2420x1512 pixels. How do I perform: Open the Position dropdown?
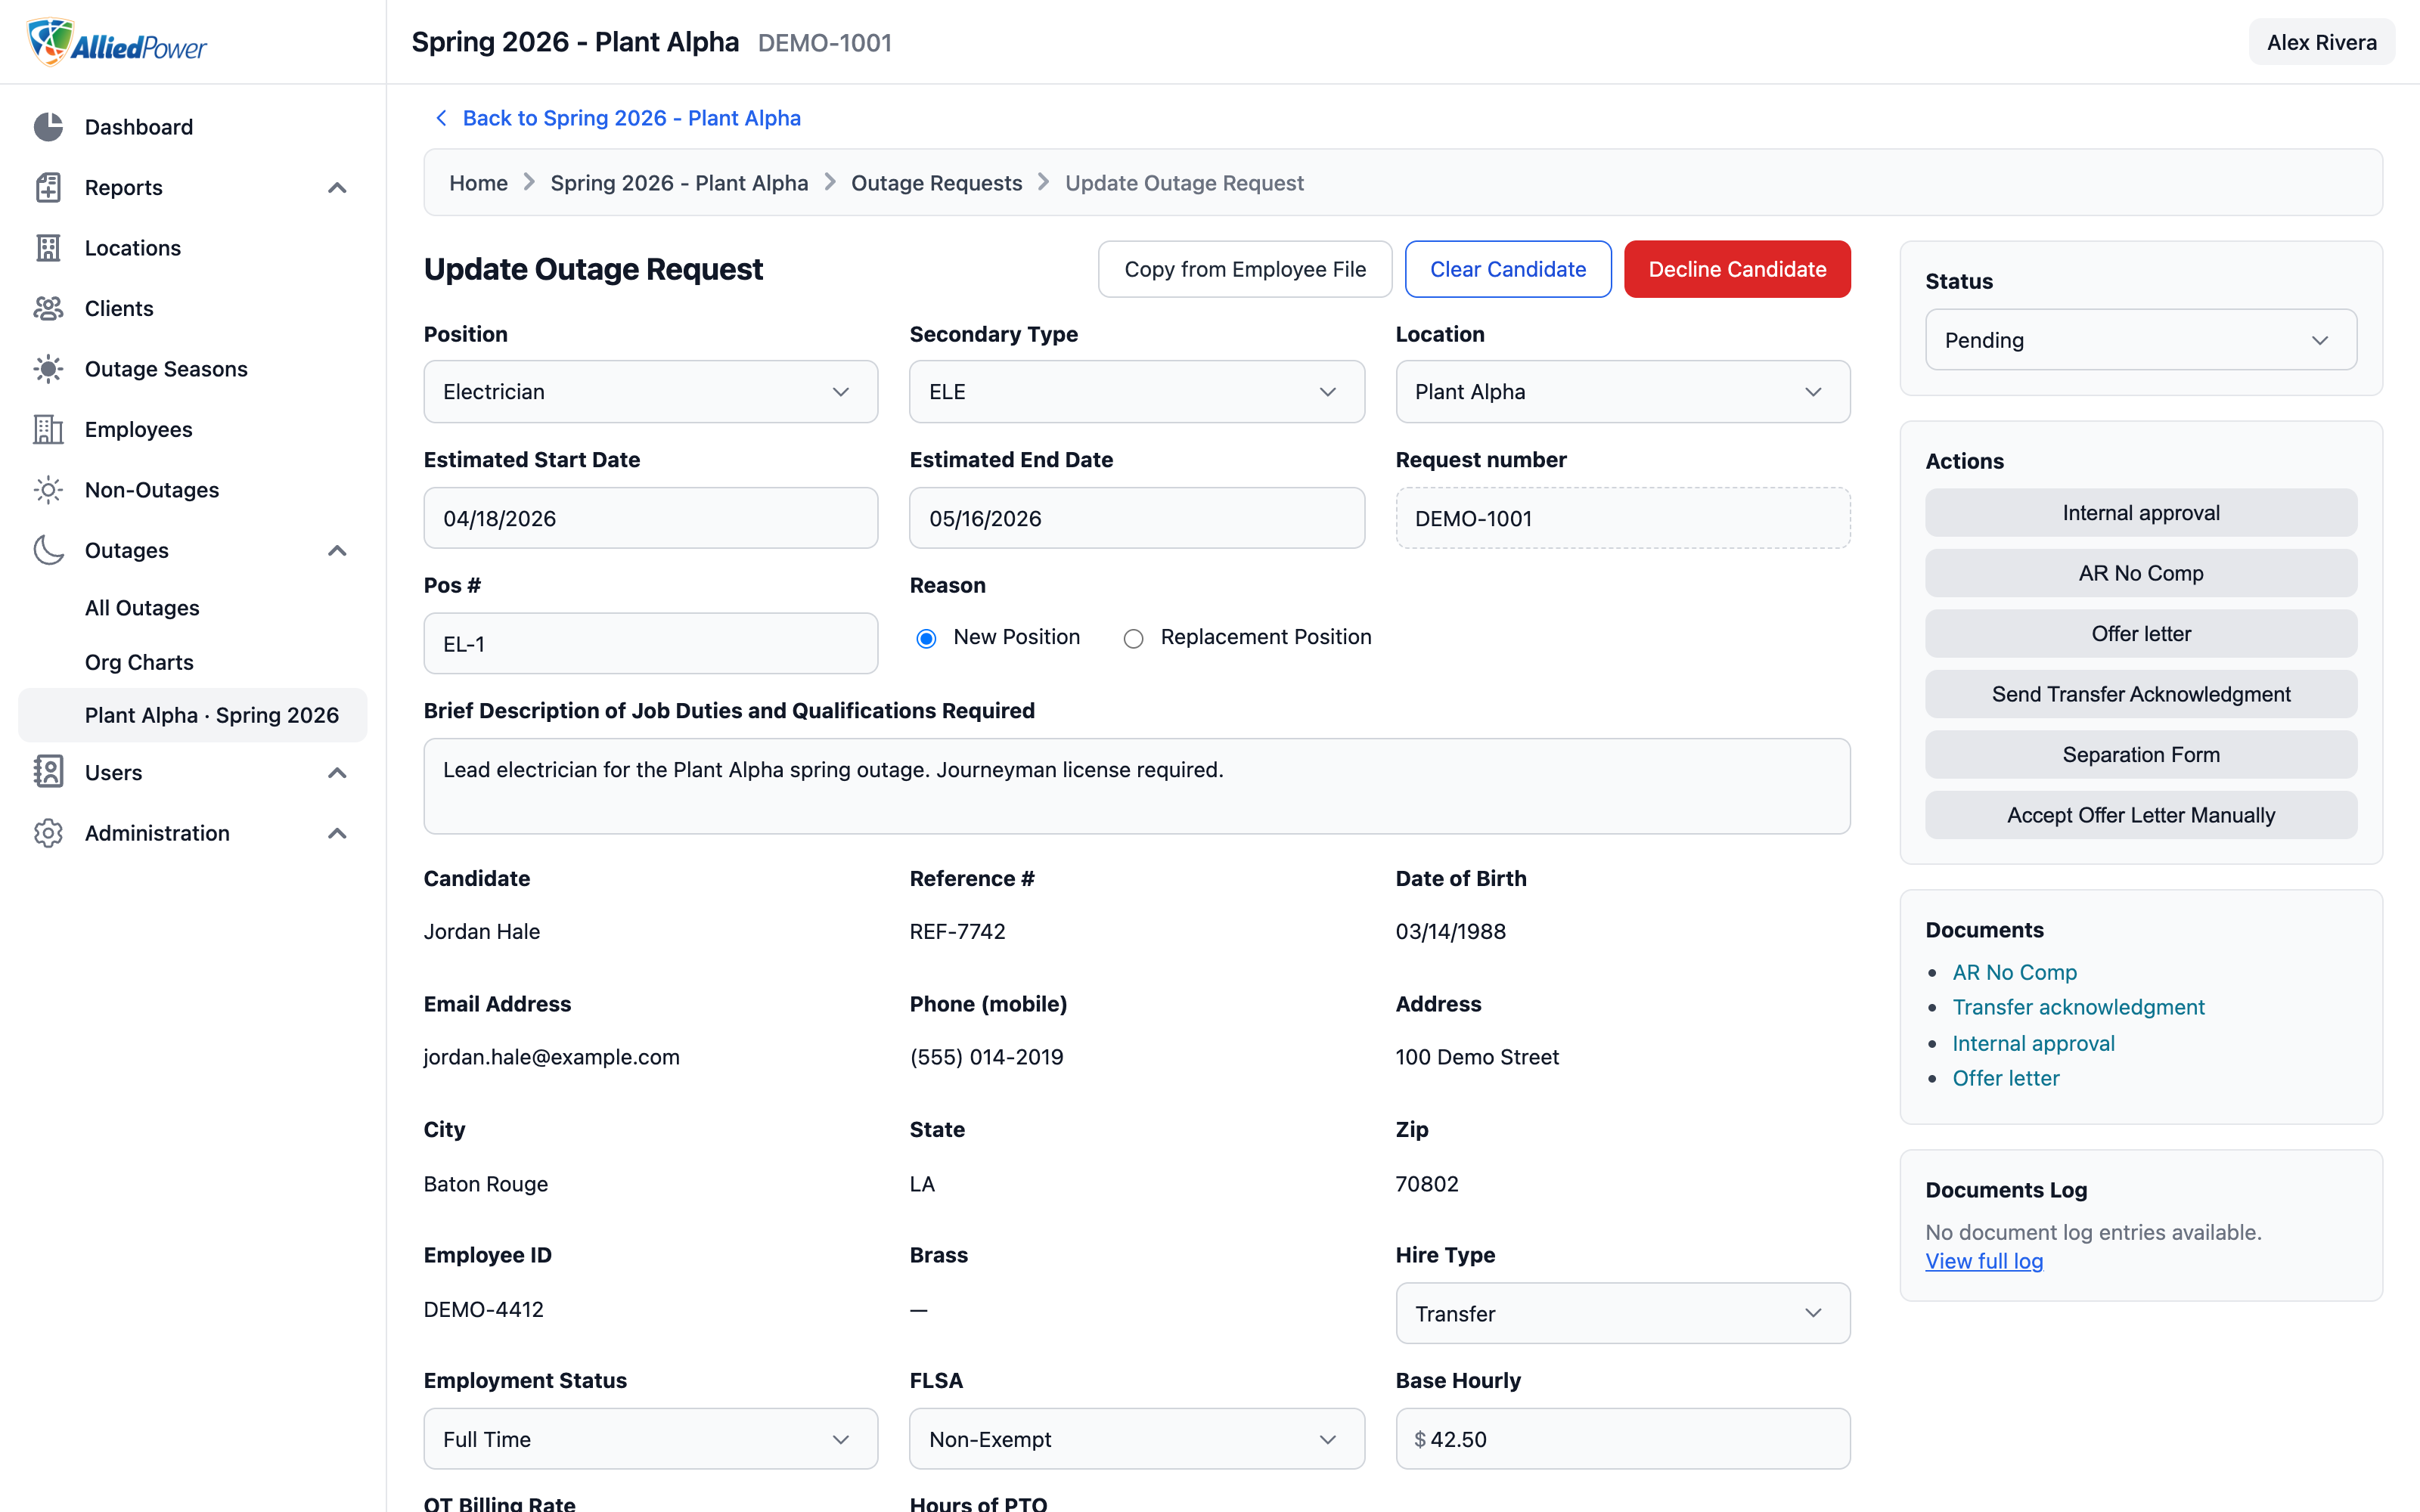click(x=651, y=392)
